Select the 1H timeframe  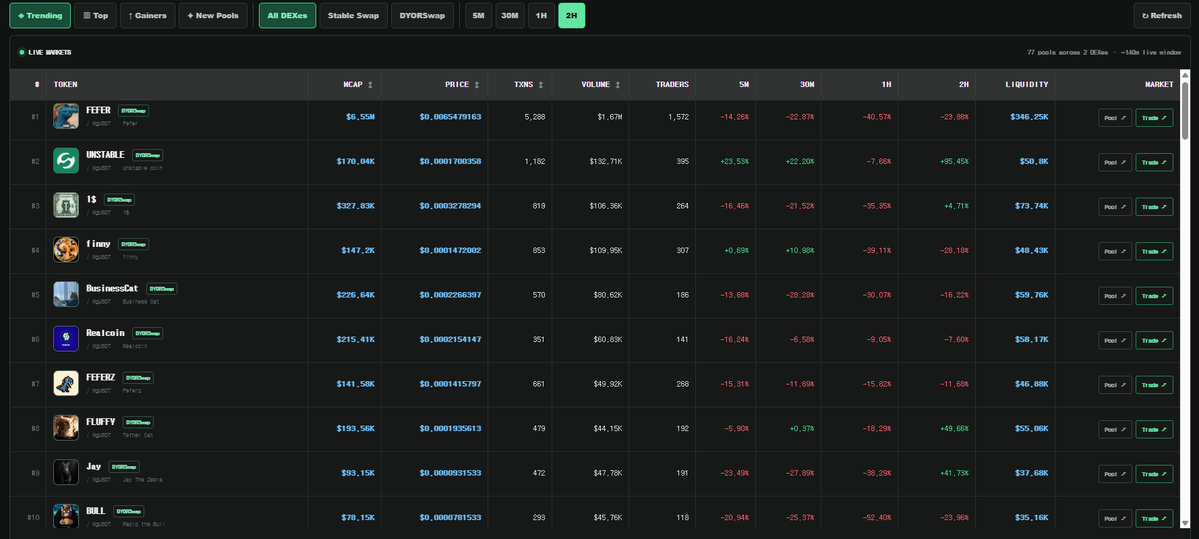point(541,15)
